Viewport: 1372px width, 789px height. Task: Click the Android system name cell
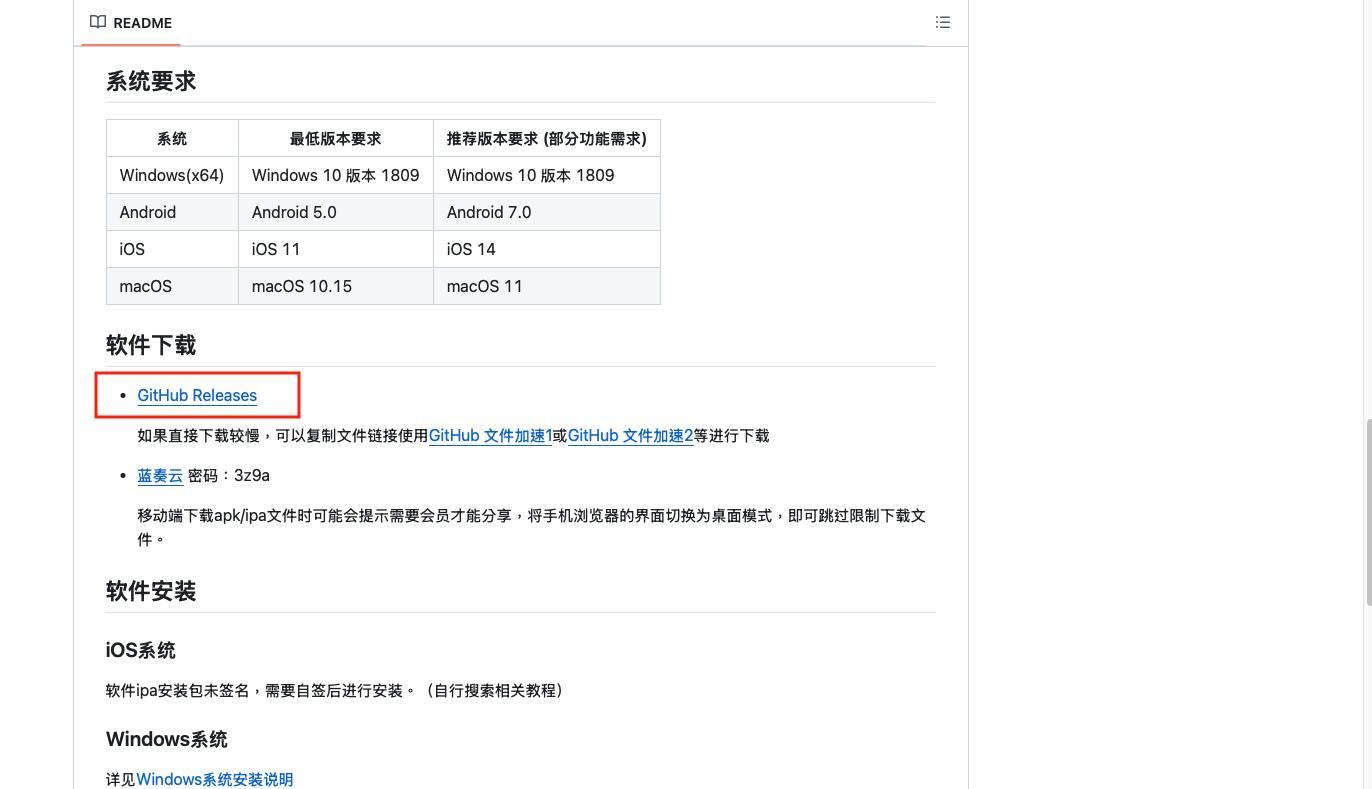tap(172, 212)
